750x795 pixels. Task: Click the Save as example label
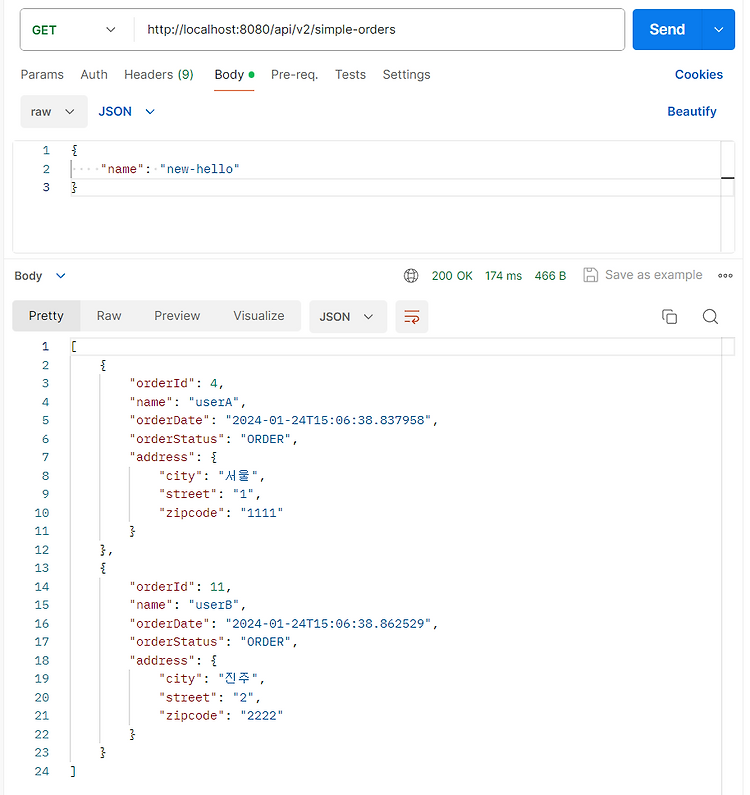click(x=654, y=275)
